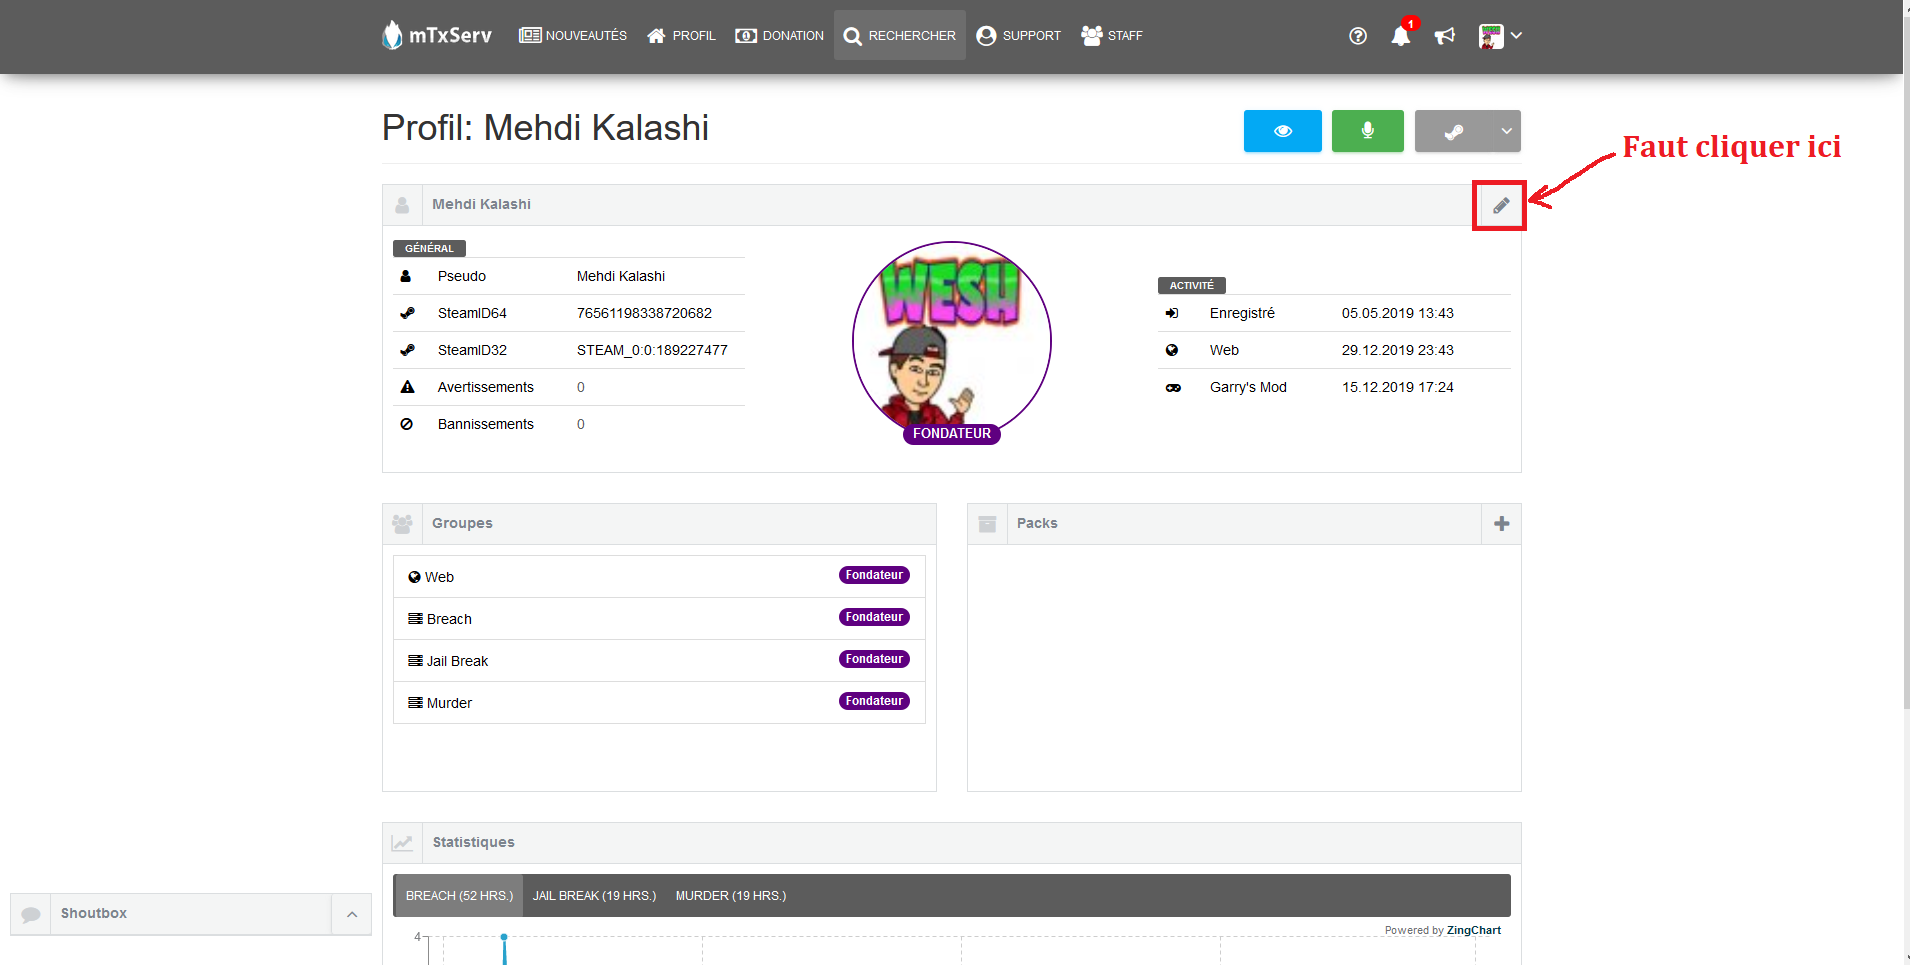Click the ZingChart link

pos(1474,930)
